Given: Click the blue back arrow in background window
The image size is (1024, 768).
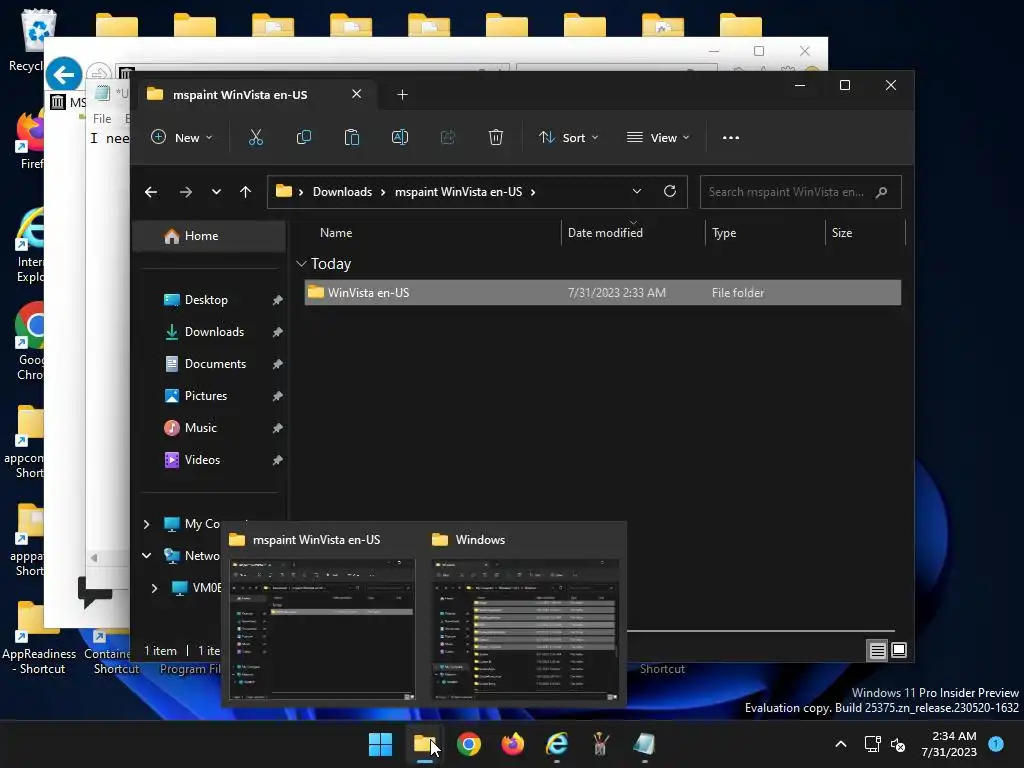Looking at the screenshot, I should click(63, 75).
